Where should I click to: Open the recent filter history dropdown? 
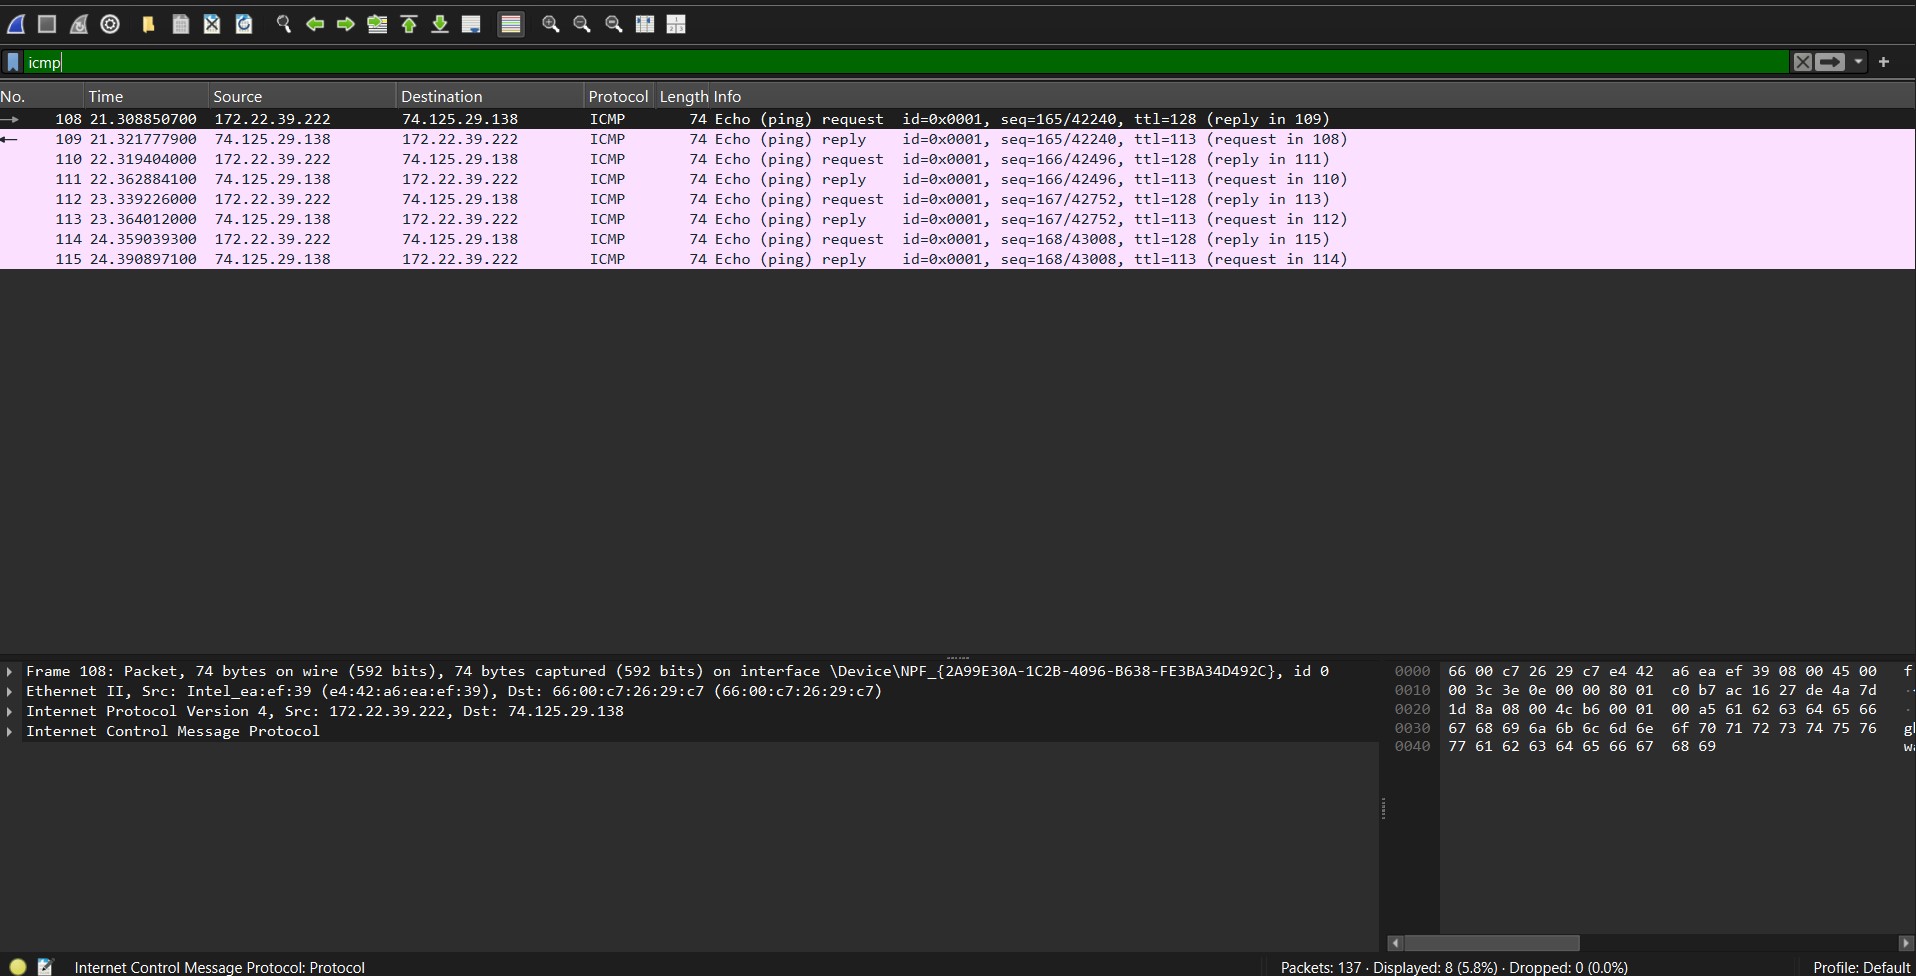[1858, 62]
